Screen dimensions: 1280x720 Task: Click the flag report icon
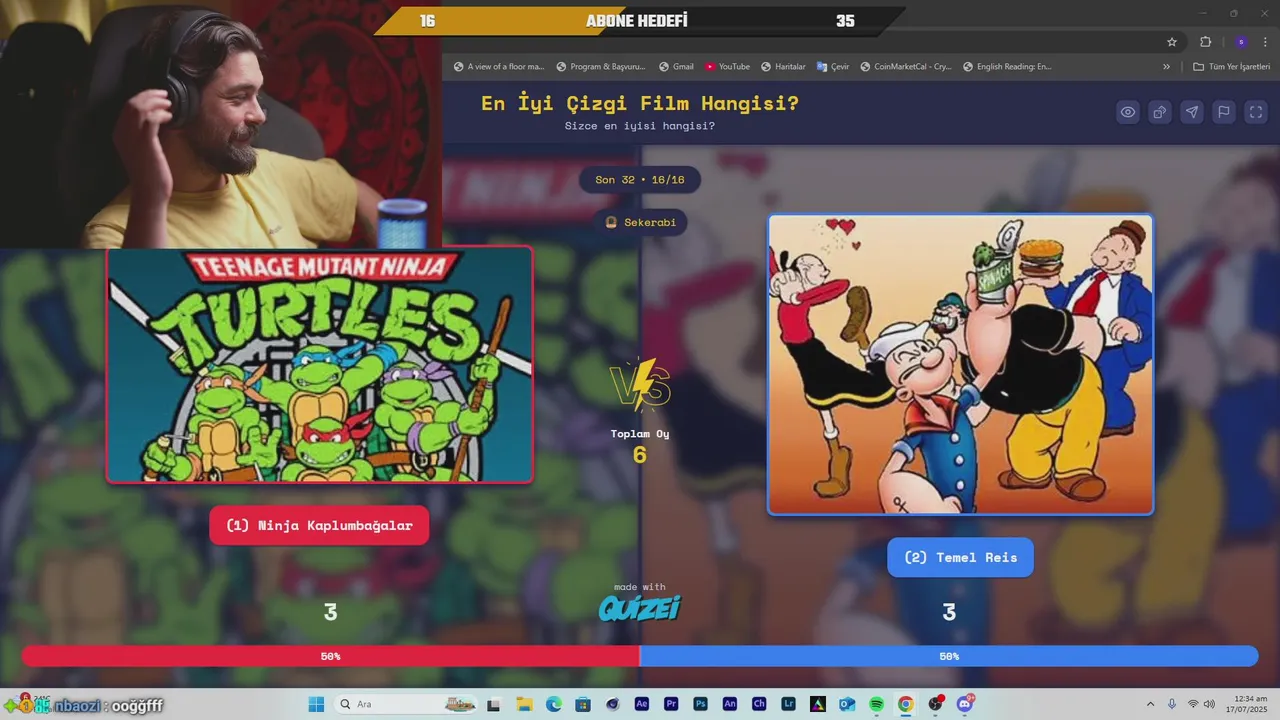pyautogui.click(x=1224, y=112)
